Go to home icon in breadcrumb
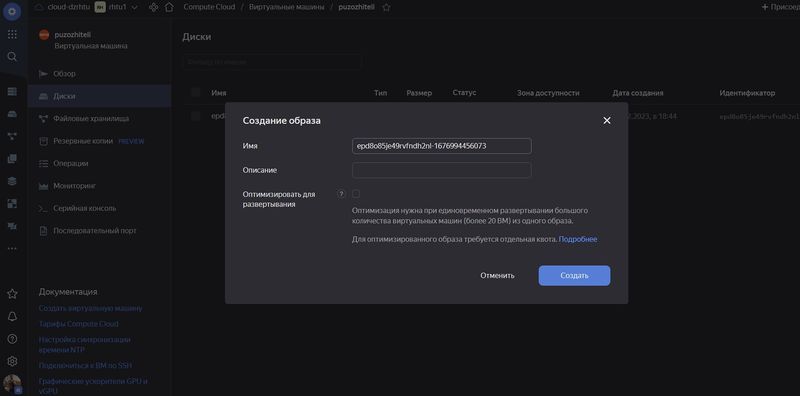Screen dimensions: 800x396 point(169,7)
